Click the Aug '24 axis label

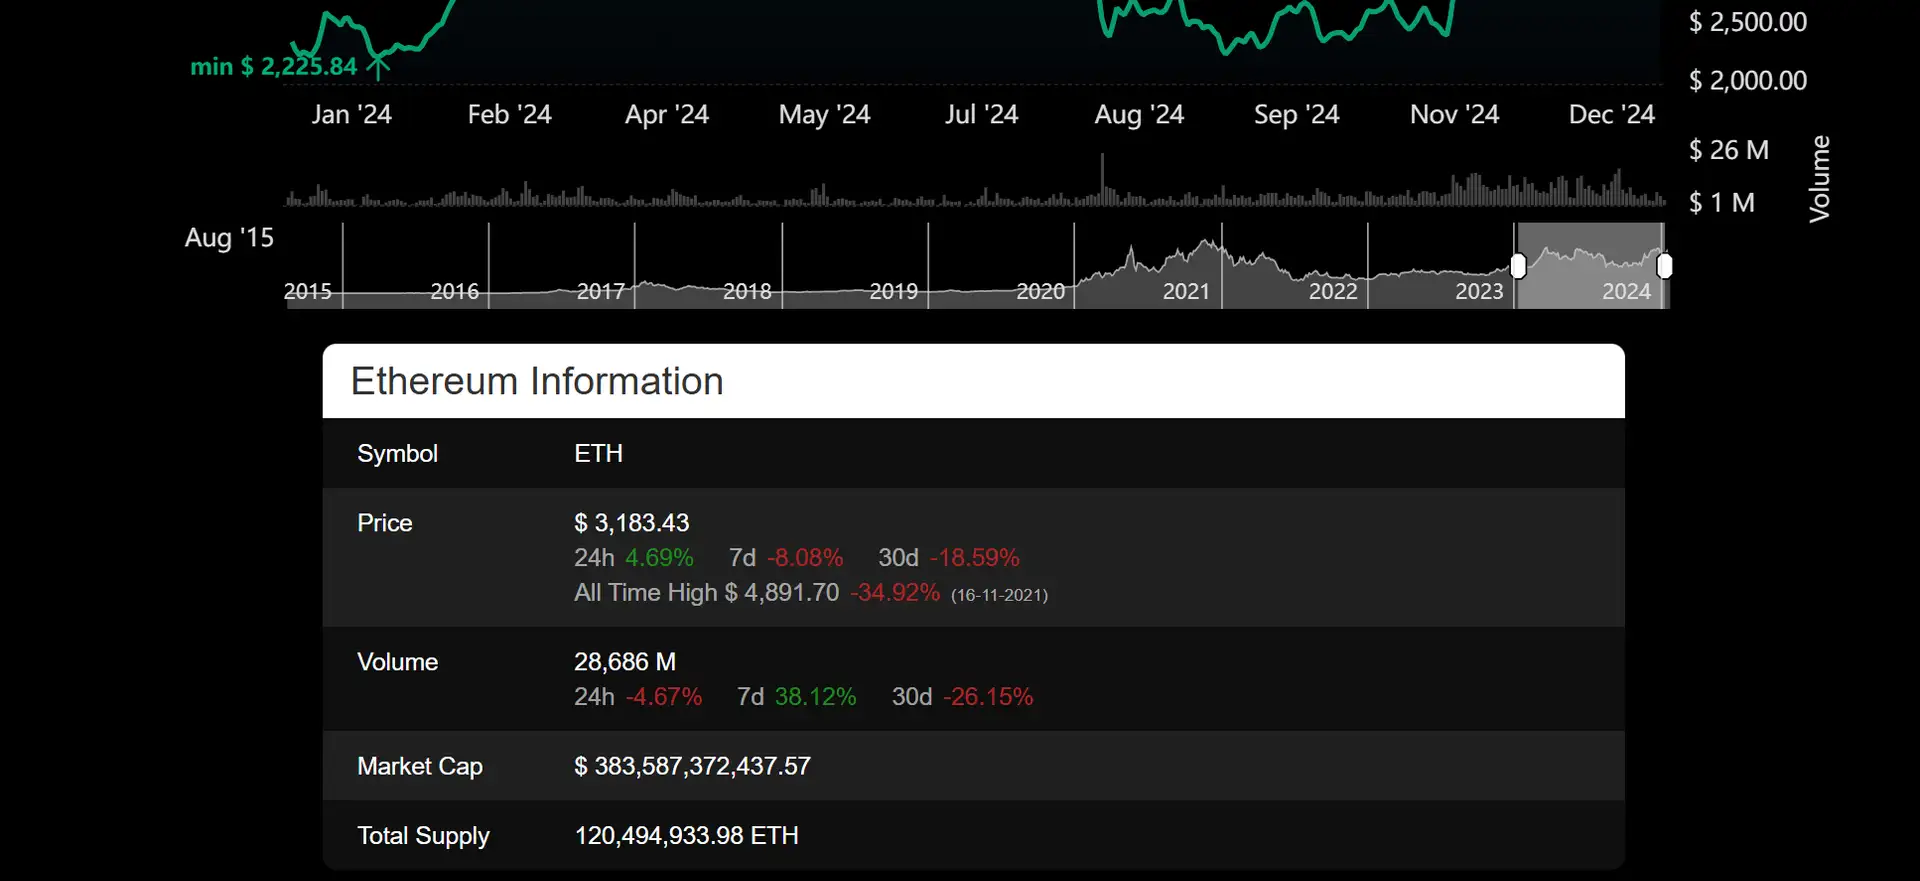(1138, 115)
